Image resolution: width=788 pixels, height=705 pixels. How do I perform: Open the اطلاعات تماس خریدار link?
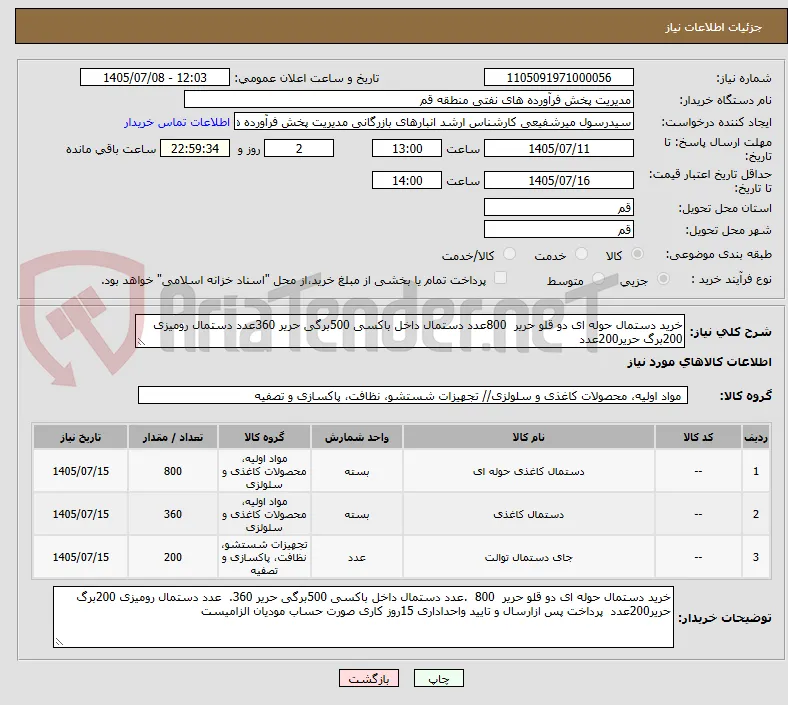(177, 122)
